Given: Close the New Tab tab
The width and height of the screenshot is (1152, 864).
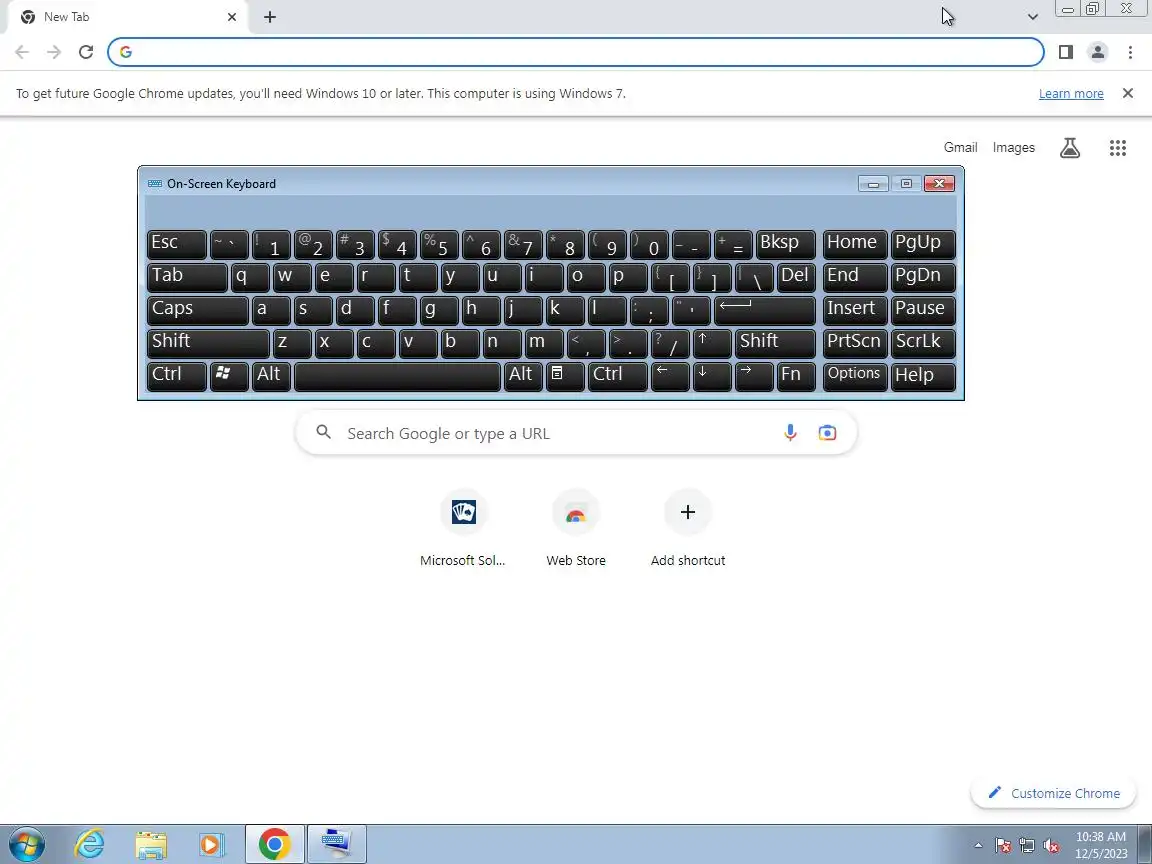Looking at the screenshot, I should (x=231, y=17).
